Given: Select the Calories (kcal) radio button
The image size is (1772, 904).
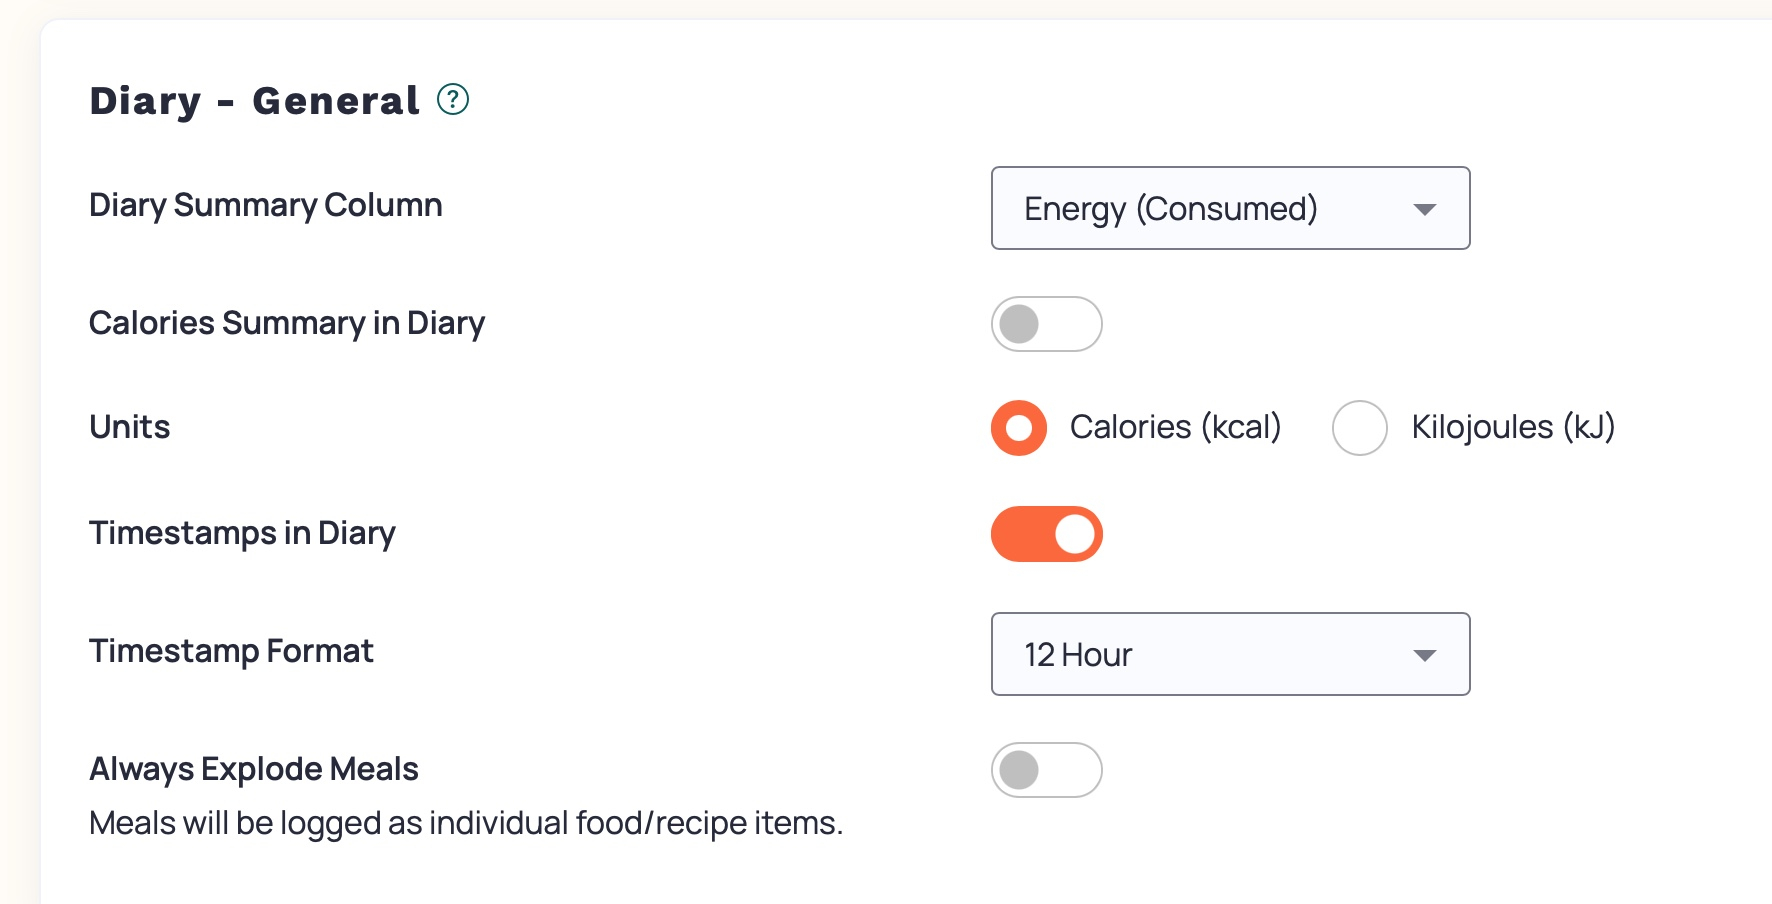Looking at the screenshot, I should coord(1018,428).
